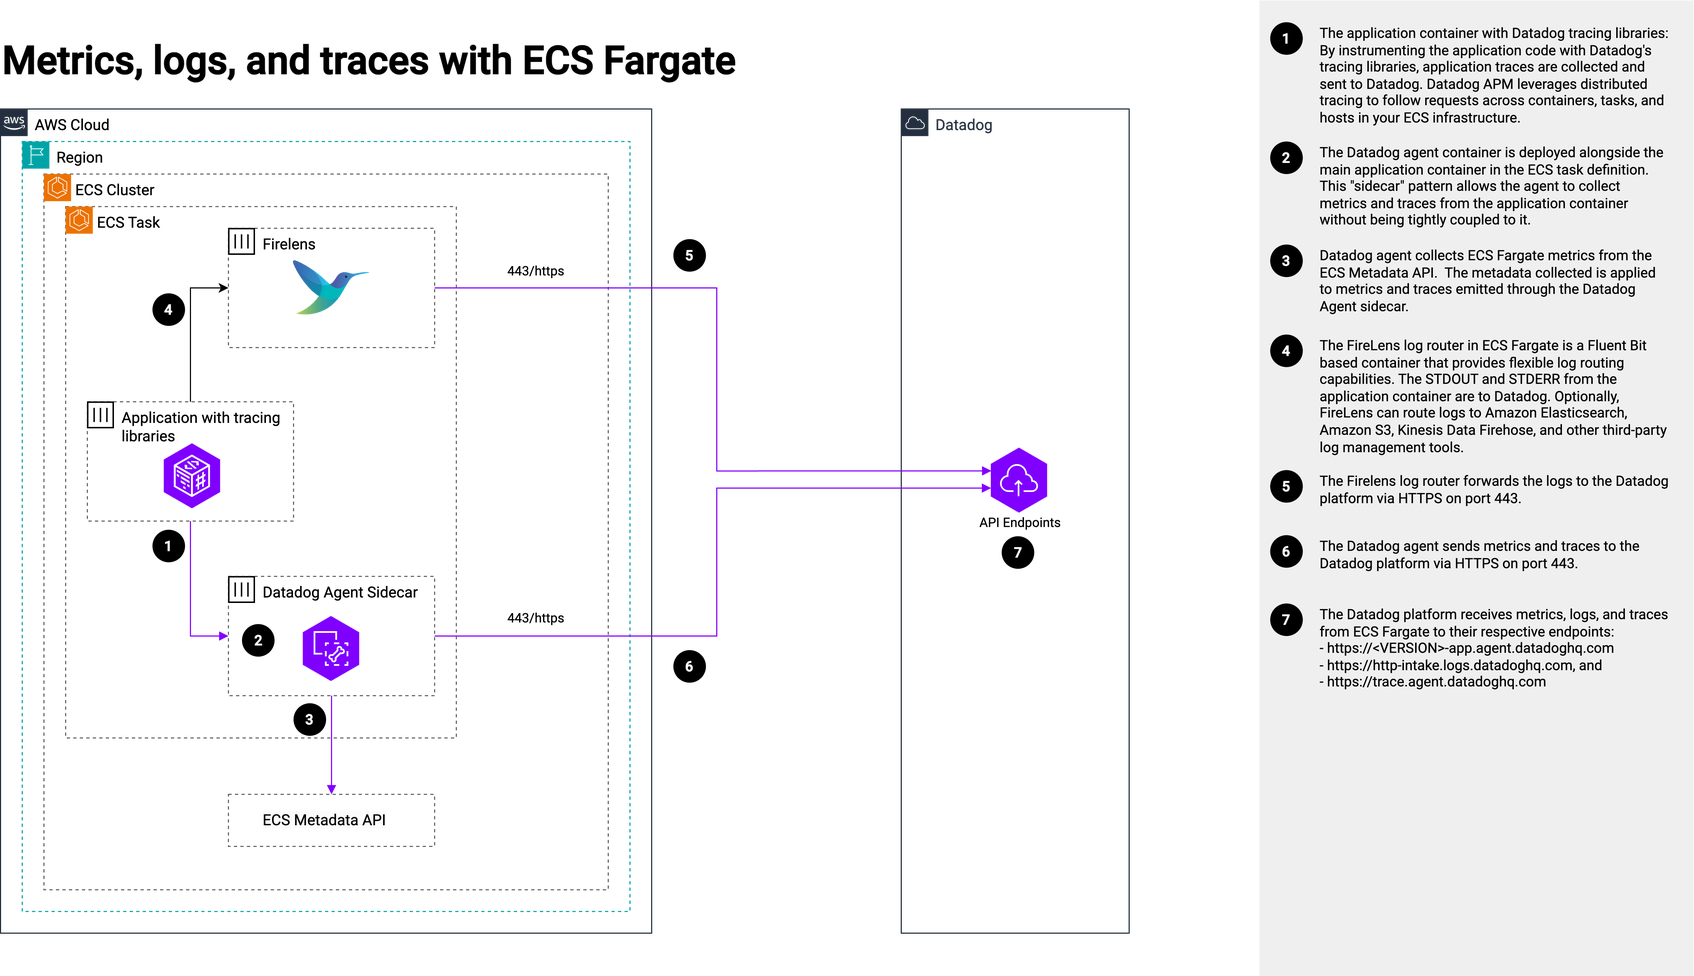Select the ECS Metadata API label
Screen dimensions: 1694x976
click(x=324, y=820)
